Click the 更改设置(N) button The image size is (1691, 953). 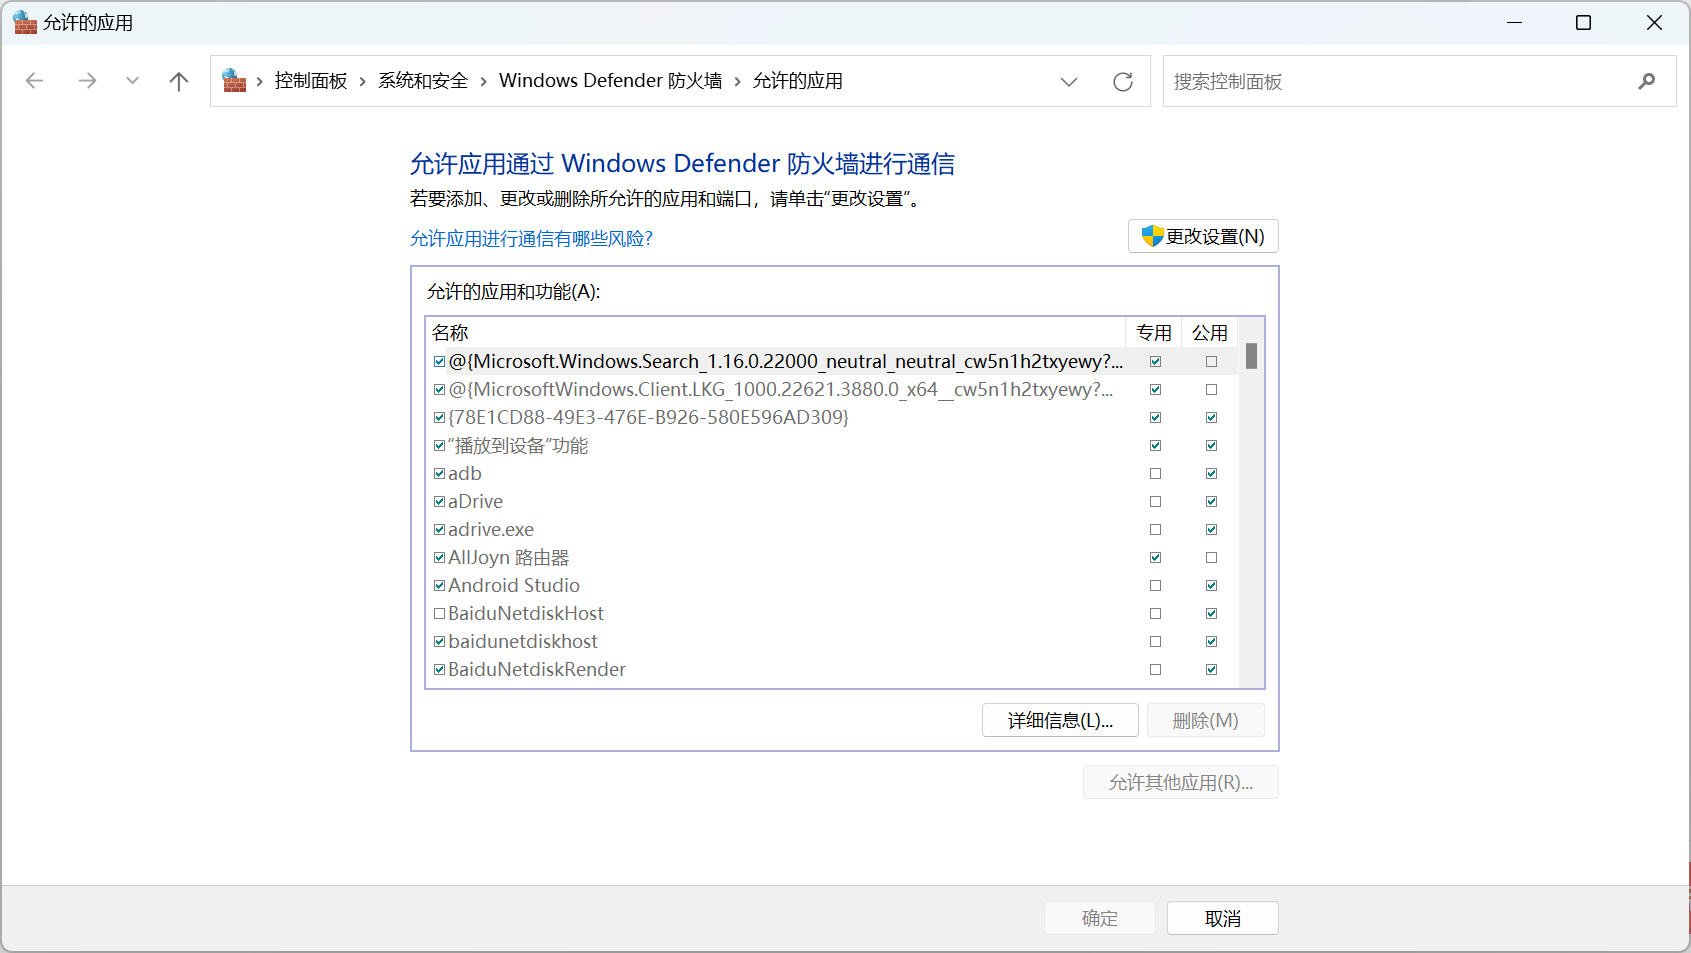coord(1203,236)
